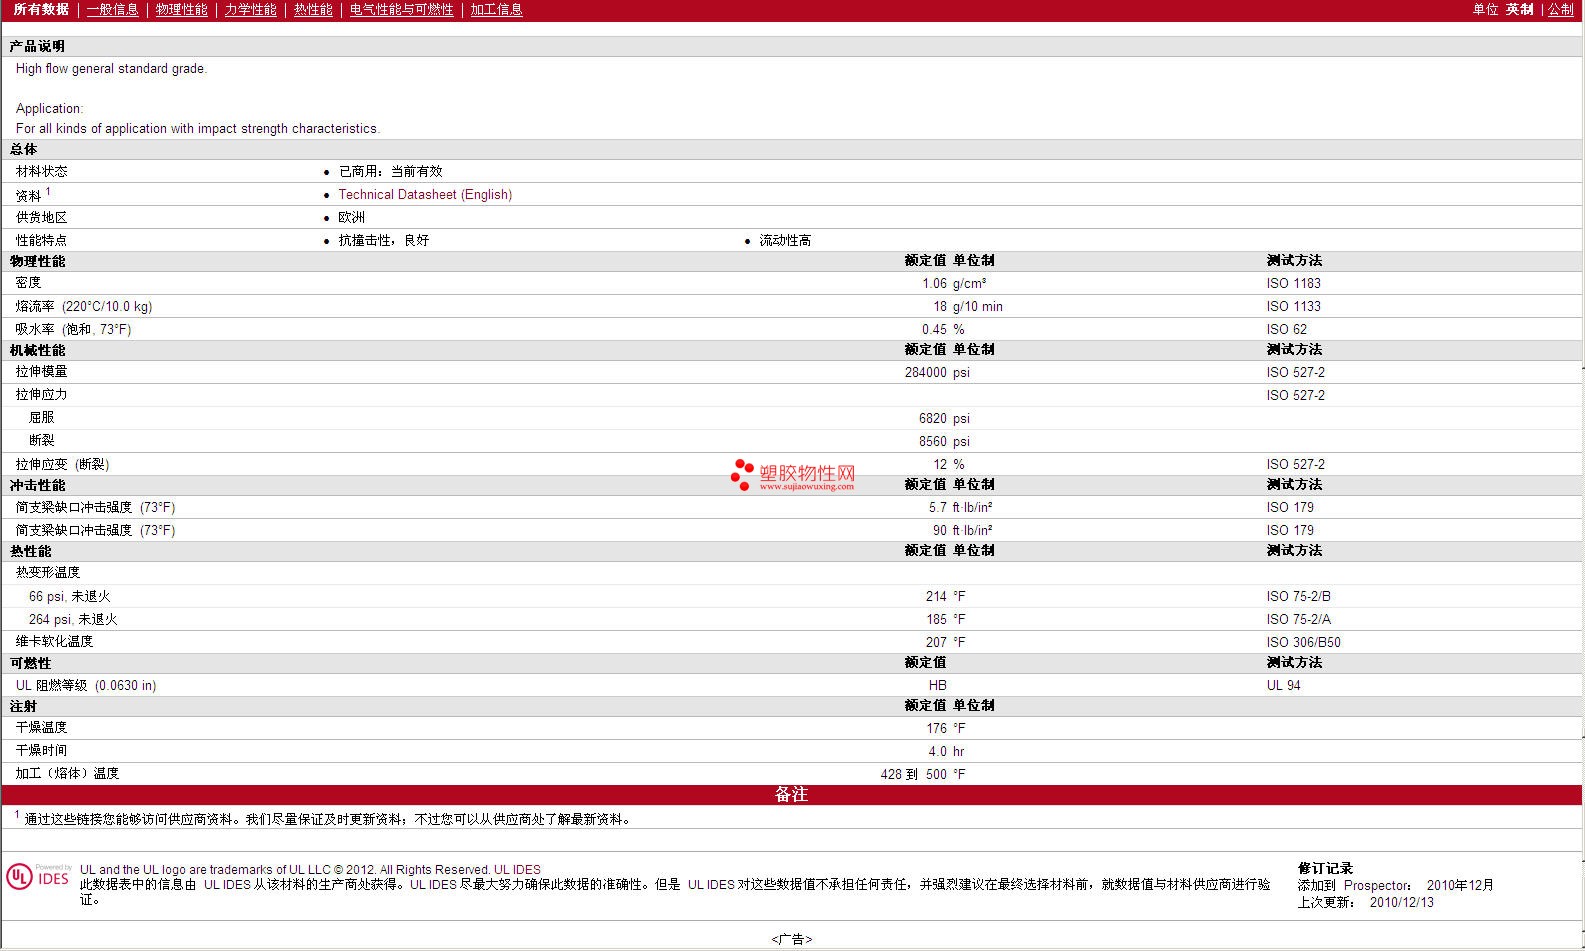Click the water absorption value 0.45
Image resolution: width=1585 pixels, height=951 pixels.
934,330
